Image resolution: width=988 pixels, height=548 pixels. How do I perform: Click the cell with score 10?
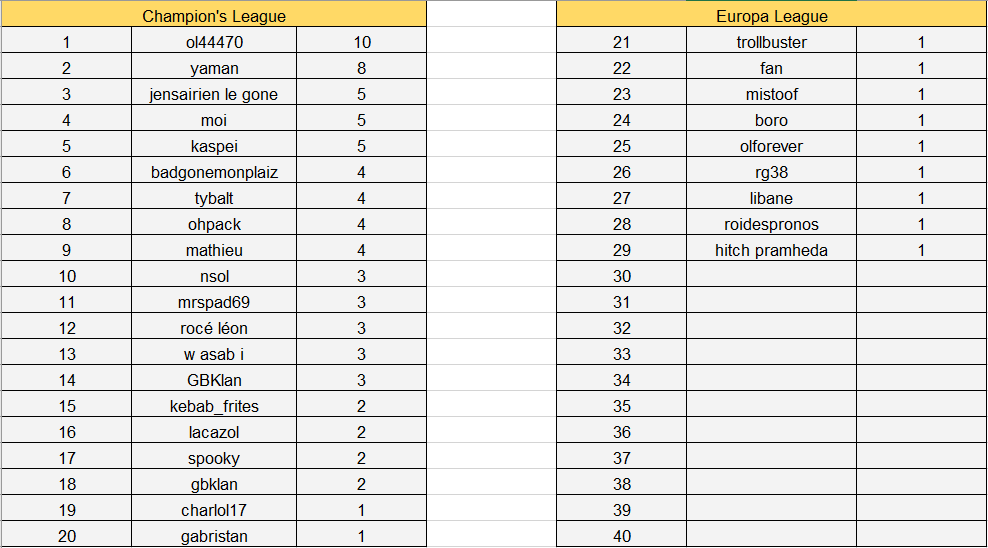click(x=361, y=42)
